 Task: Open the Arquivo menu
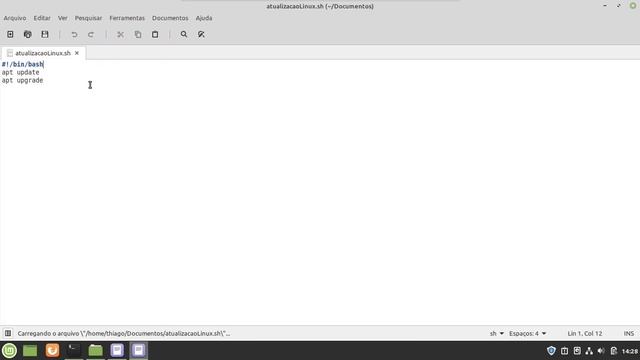point(15,18)
